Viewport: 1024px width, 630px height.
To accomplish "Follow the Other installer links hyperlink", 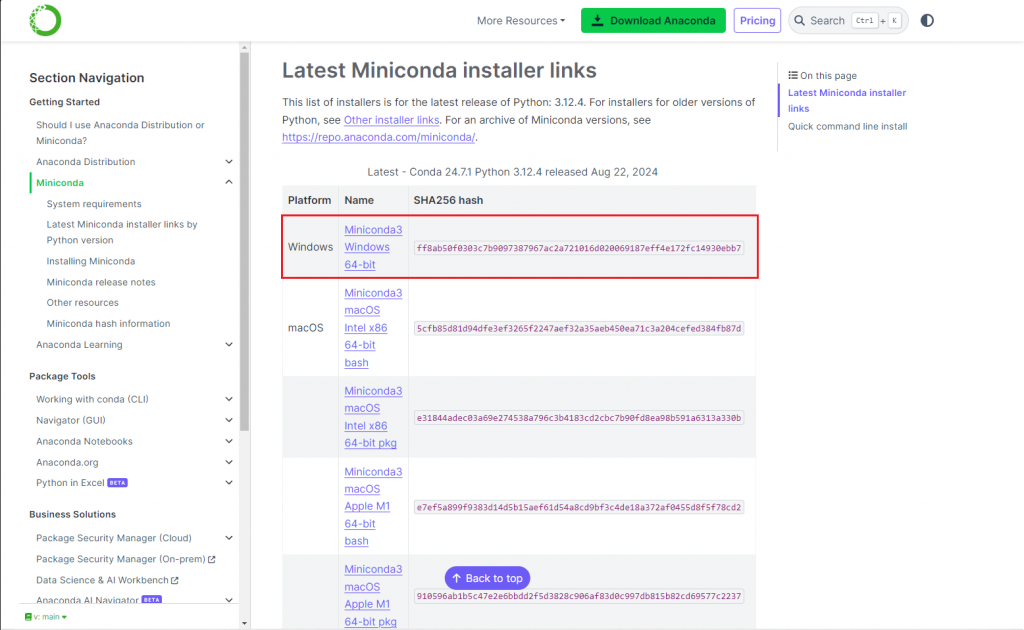I will point(391,120).
